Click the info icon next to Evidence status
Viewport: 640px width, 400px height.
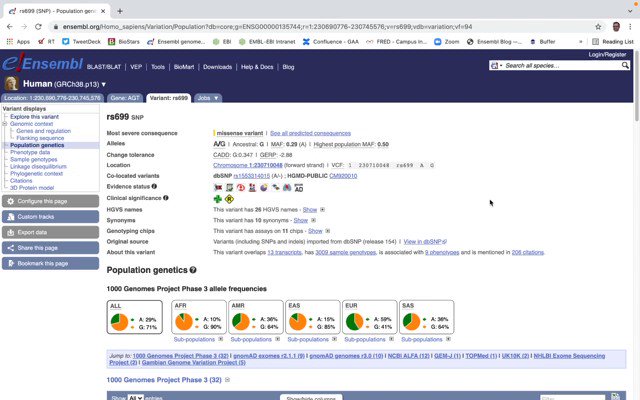pos(154,186)
